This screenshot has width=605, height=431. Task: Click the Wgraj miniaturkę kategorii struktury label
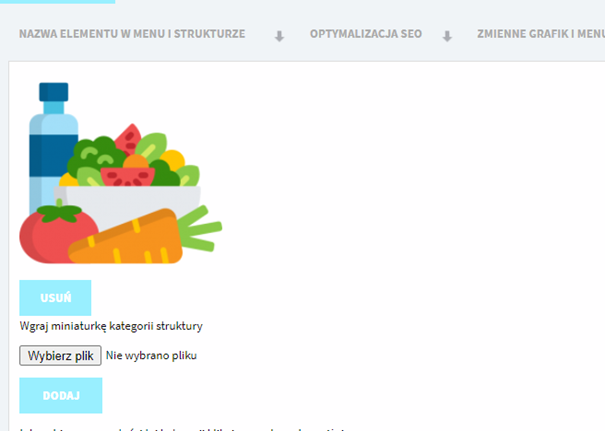pos(111,326)
